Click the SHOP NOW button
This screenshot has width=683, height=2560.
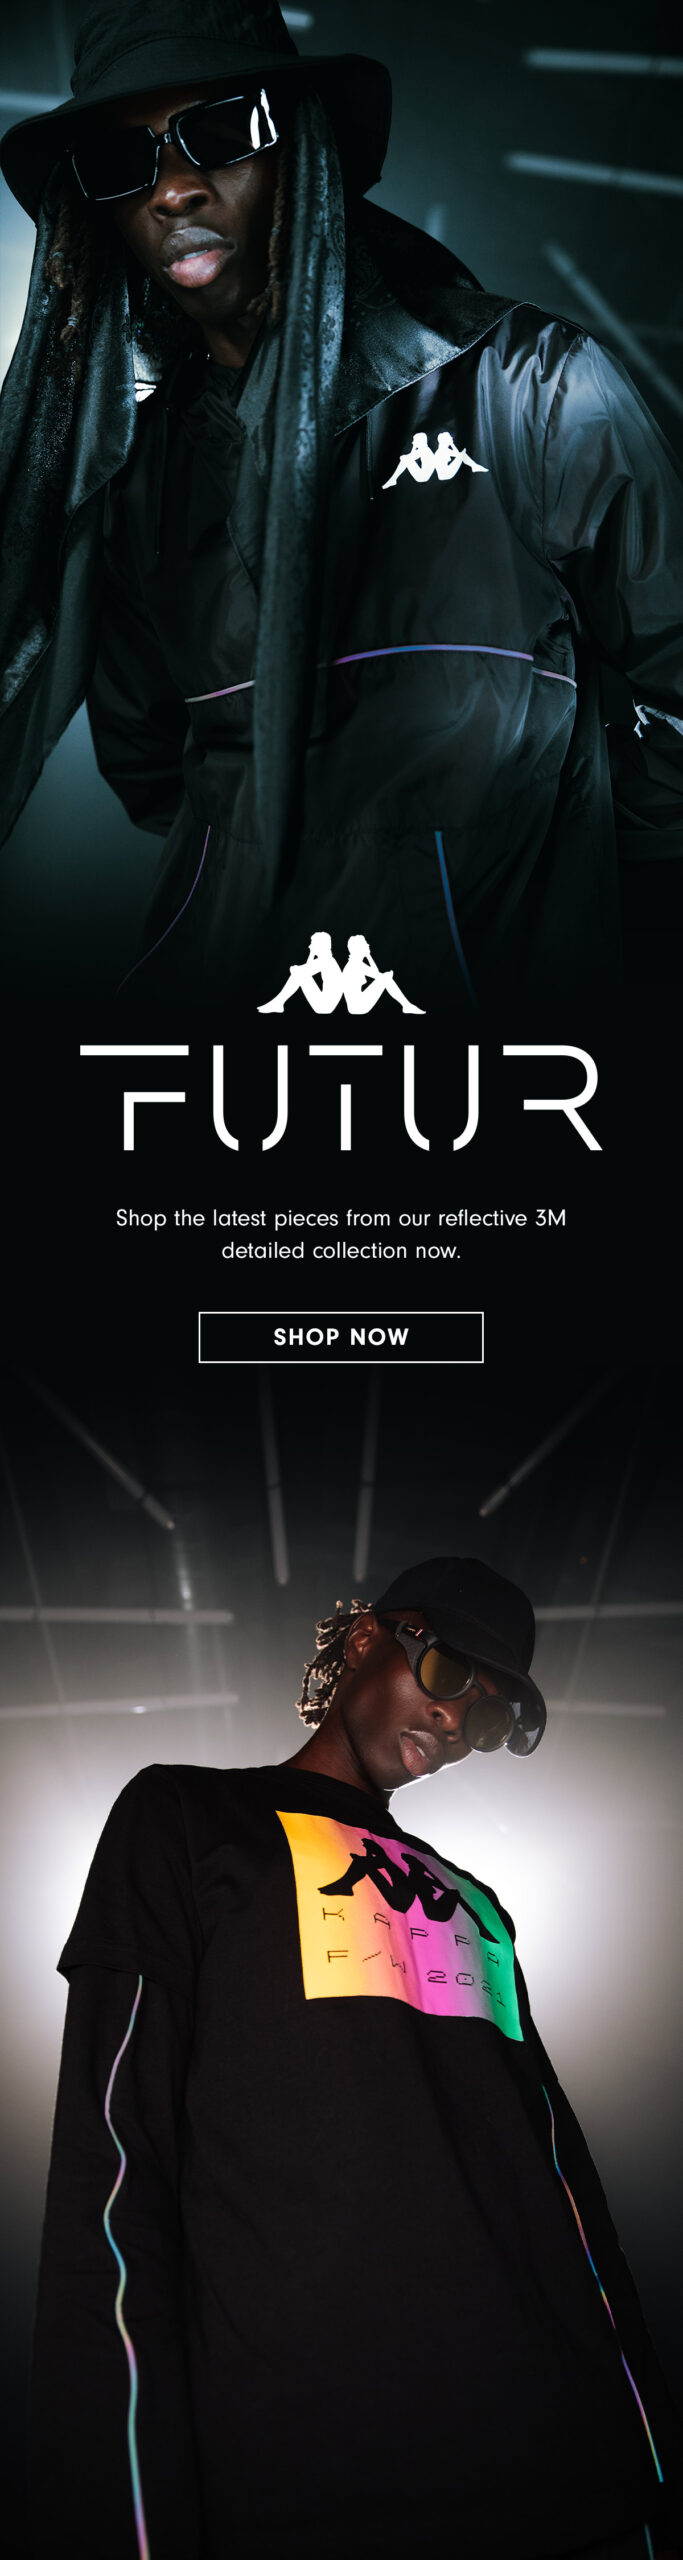point(341,1337)
